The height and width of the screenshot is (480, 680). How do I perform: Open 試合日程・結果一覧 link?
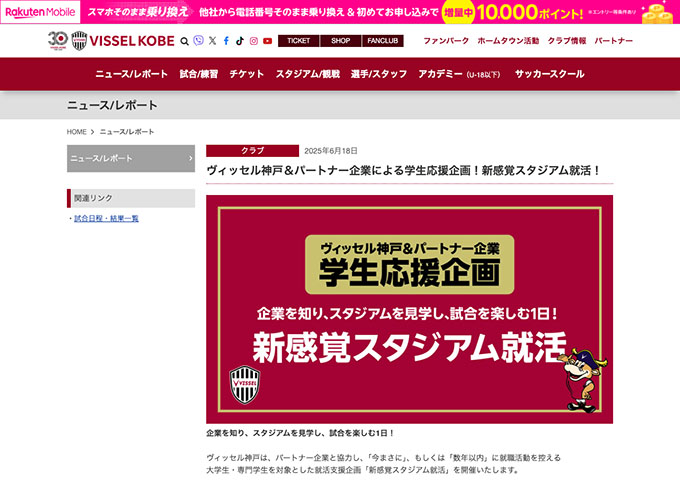pyautogui.click(x=106, y=219)
